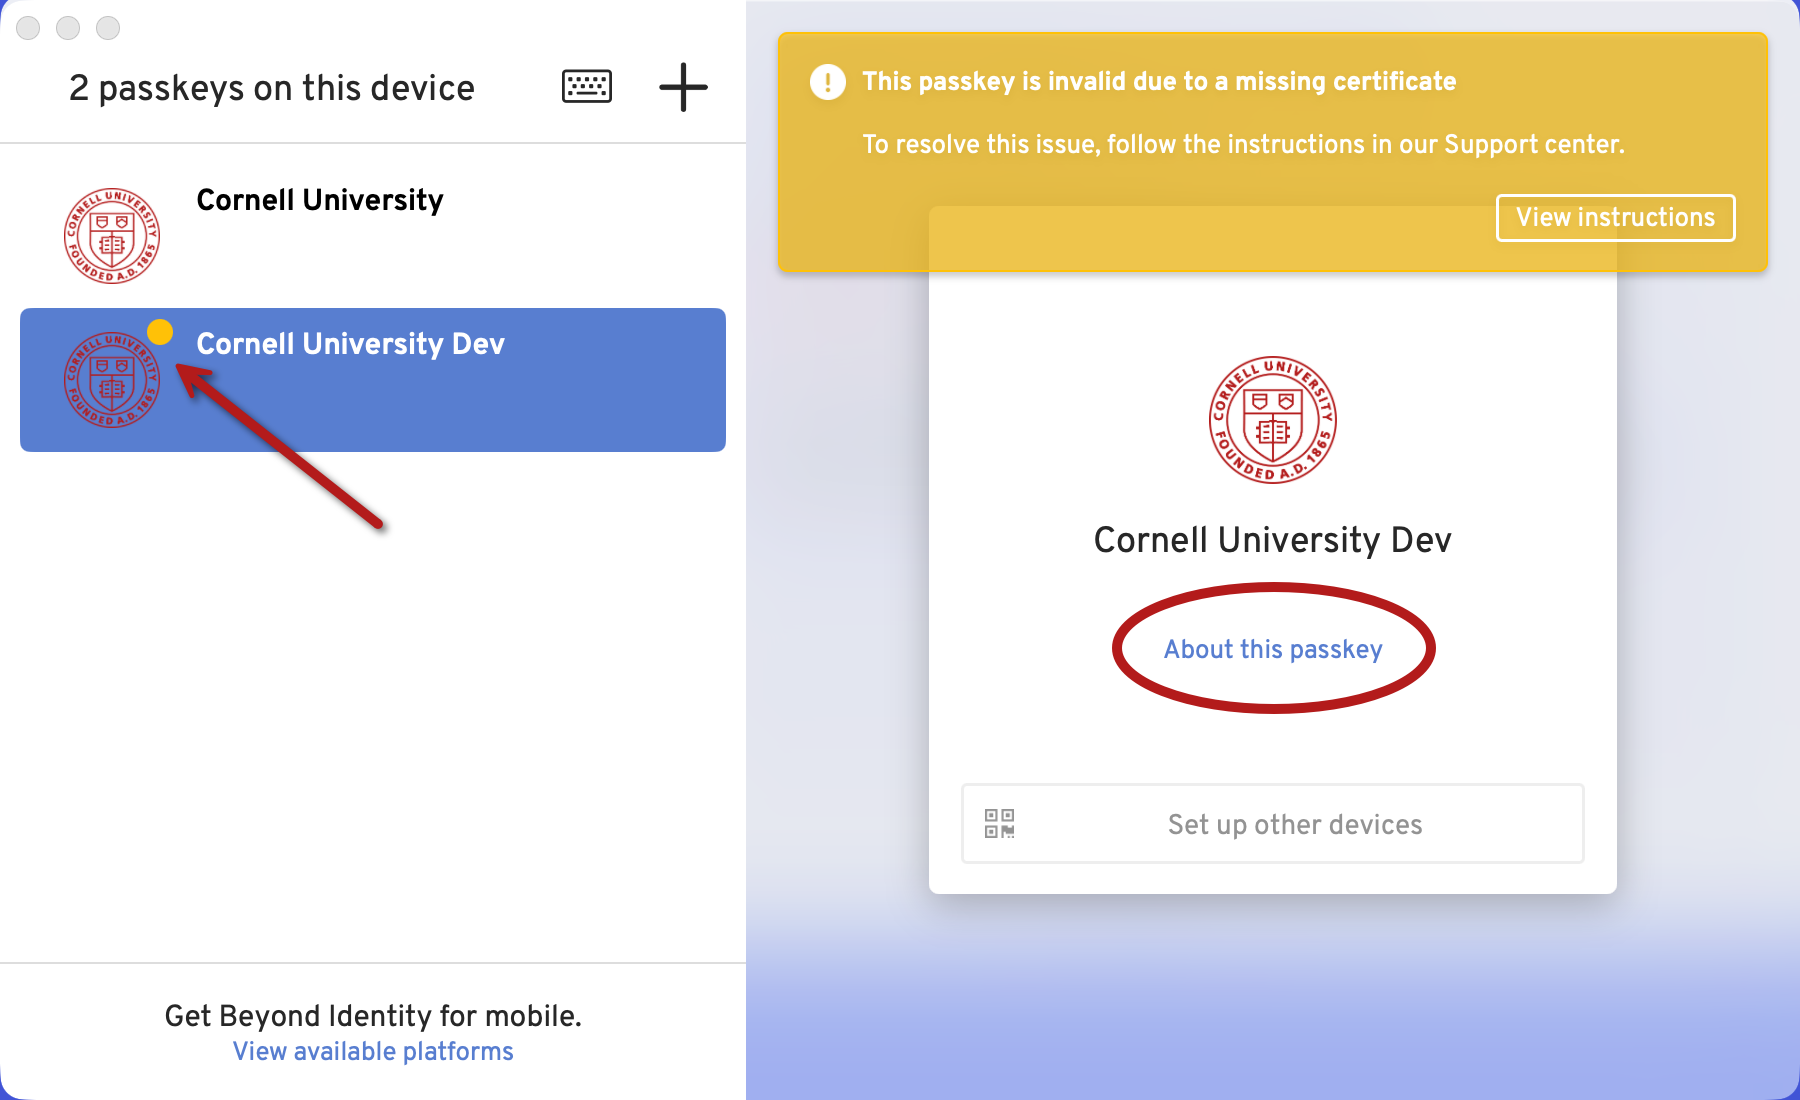Click the yellow warning dot on Dev passkey
Screen dimensions: 1800x1100
point(160,332)
